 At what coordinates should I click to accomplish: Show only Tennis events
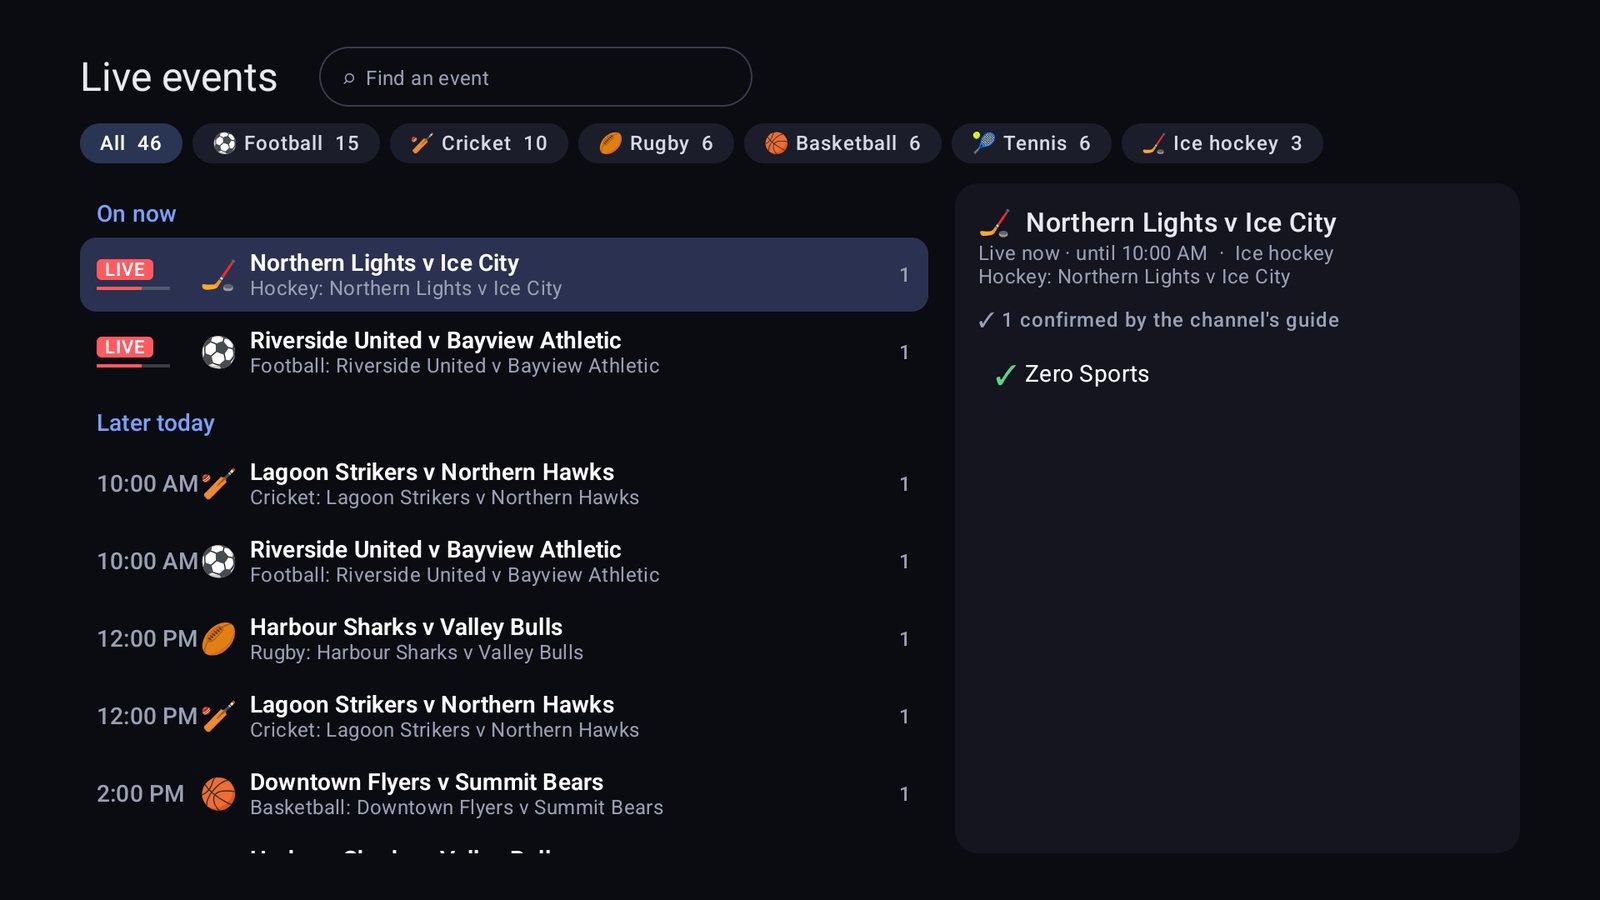point(1031,143)
